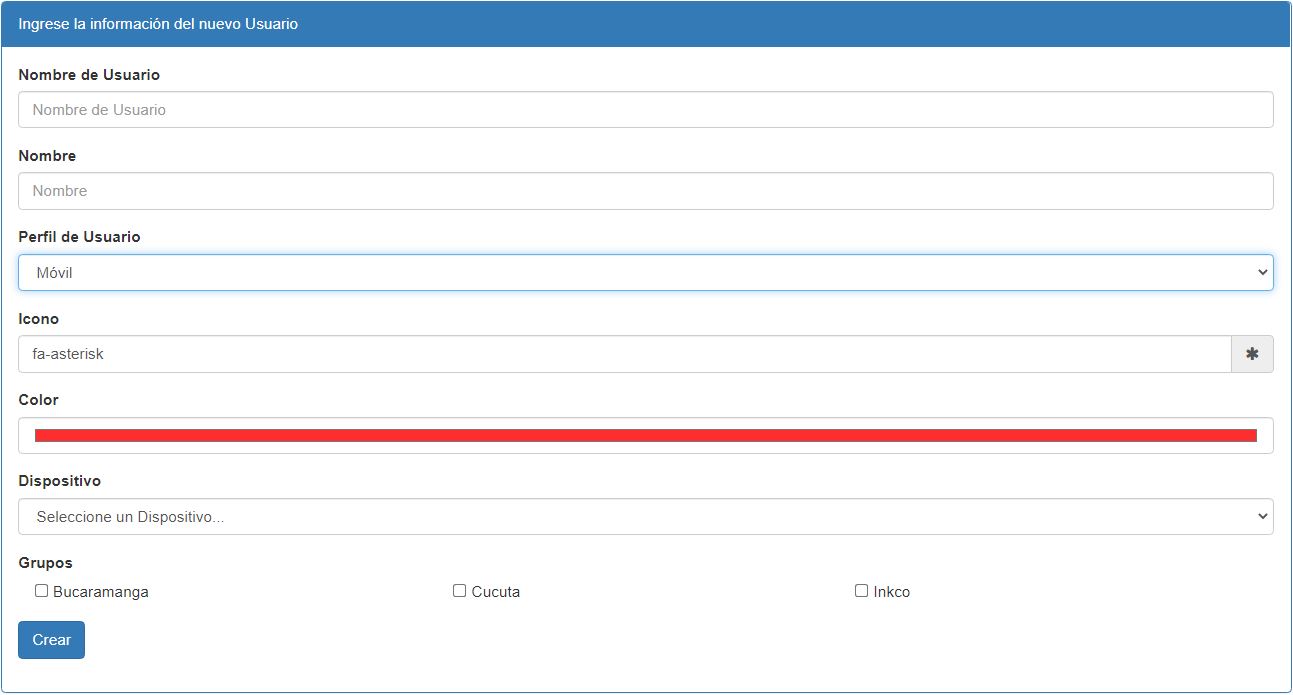1293x695 pixels.
Task: Check the Bucaramanga group checkbox
Action: pyautogui.click(x=42, y=591)
